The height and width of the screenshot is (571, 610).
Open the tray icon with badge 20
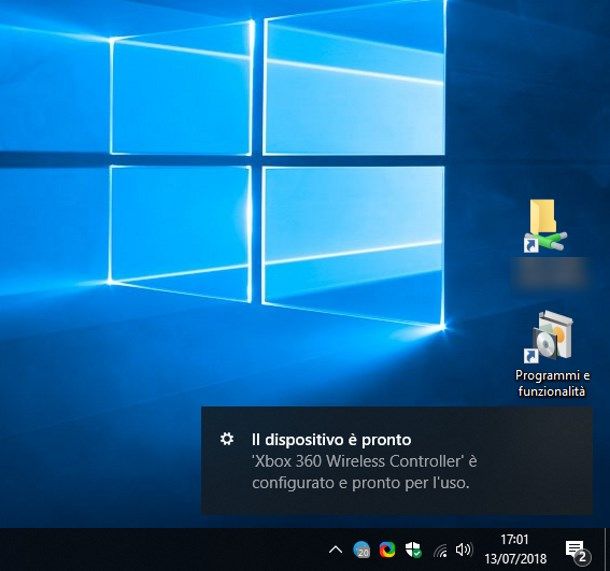coord(361,550)
